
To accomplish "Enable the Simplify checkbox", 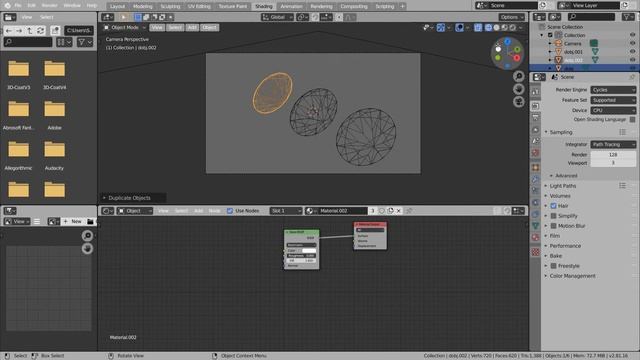I will (x=553, y=216).
